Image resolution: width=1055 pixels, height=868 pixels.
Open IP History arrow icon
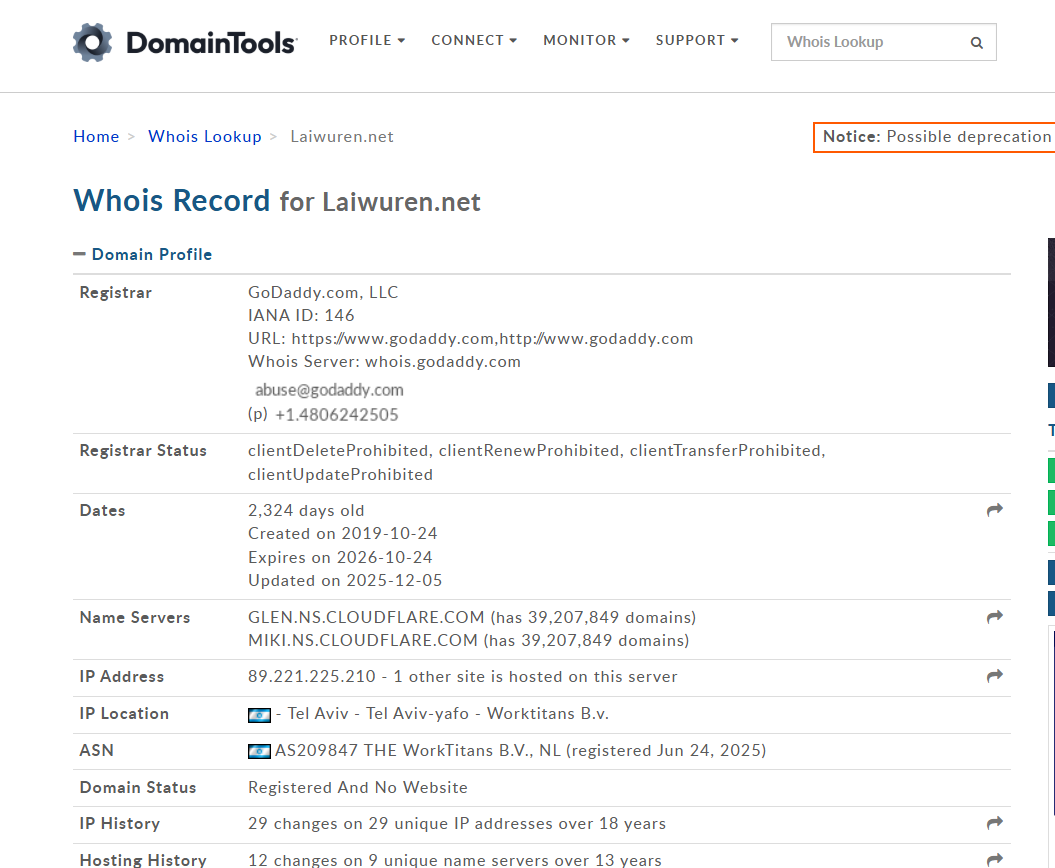[994, 823]
